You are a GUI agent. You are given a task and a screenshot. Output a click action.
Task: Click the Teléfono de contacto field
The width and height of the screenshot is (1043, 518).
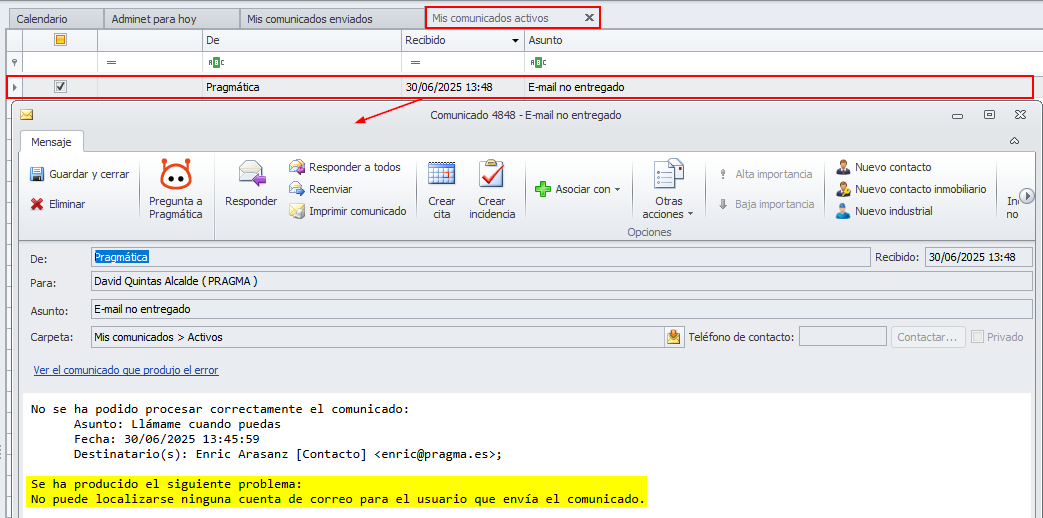pyautogui.click(x=842, y=337)
